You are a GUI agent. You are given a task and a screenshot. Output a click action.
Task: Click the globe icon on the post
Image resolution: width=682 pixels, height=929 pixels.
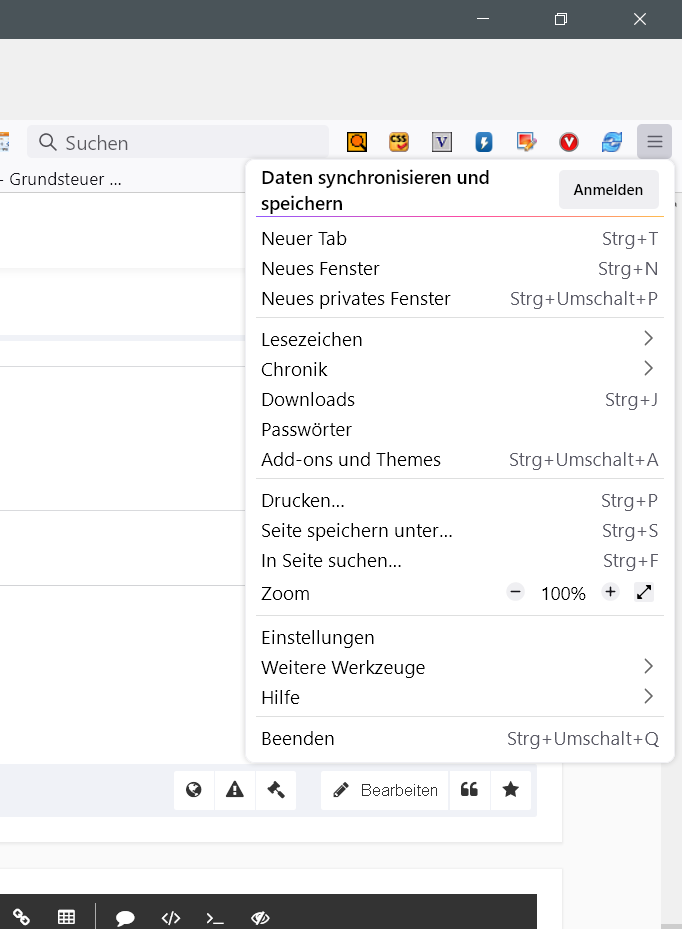coord(194,790)
